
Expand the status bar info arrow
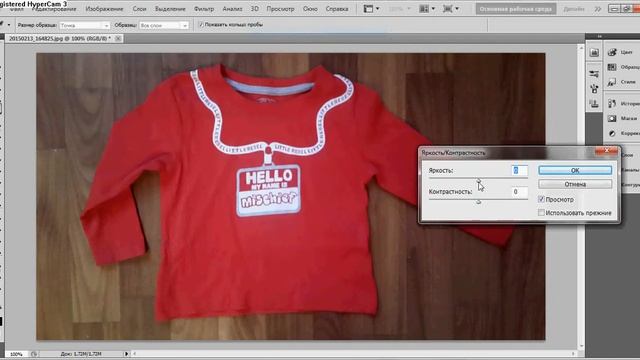click(126, 354)
